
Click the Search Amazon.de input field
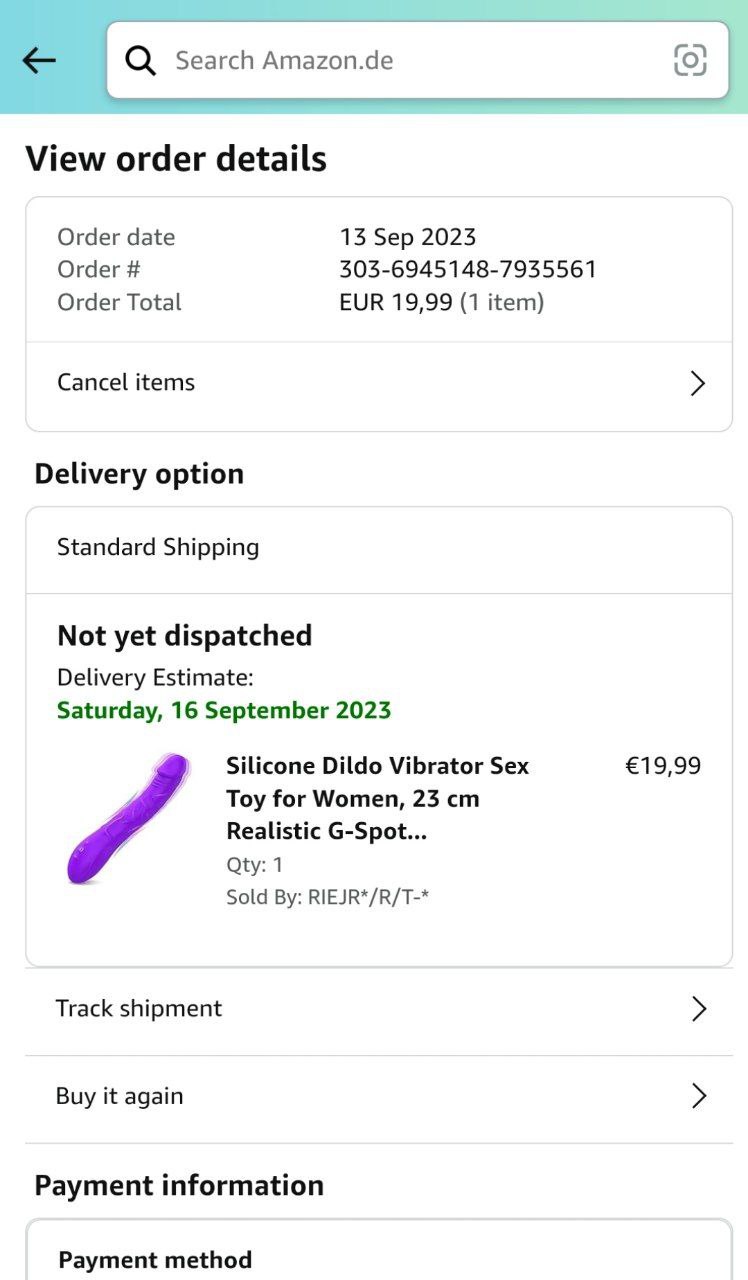pos(400,61)
